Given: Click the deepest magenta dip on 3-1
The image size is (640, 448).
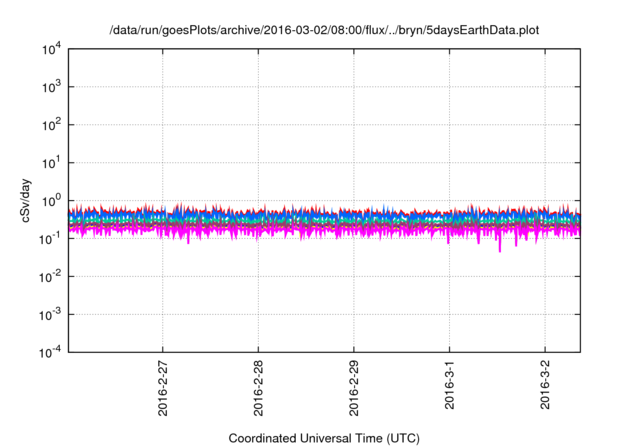Looking at the screenshot, I should click(500, 250).
